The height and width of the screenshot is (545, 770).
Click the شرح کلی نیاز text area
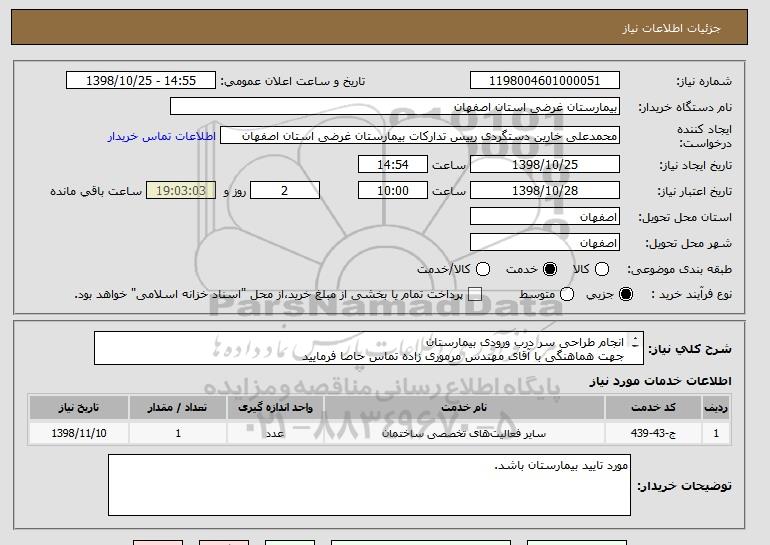point(369,348)
